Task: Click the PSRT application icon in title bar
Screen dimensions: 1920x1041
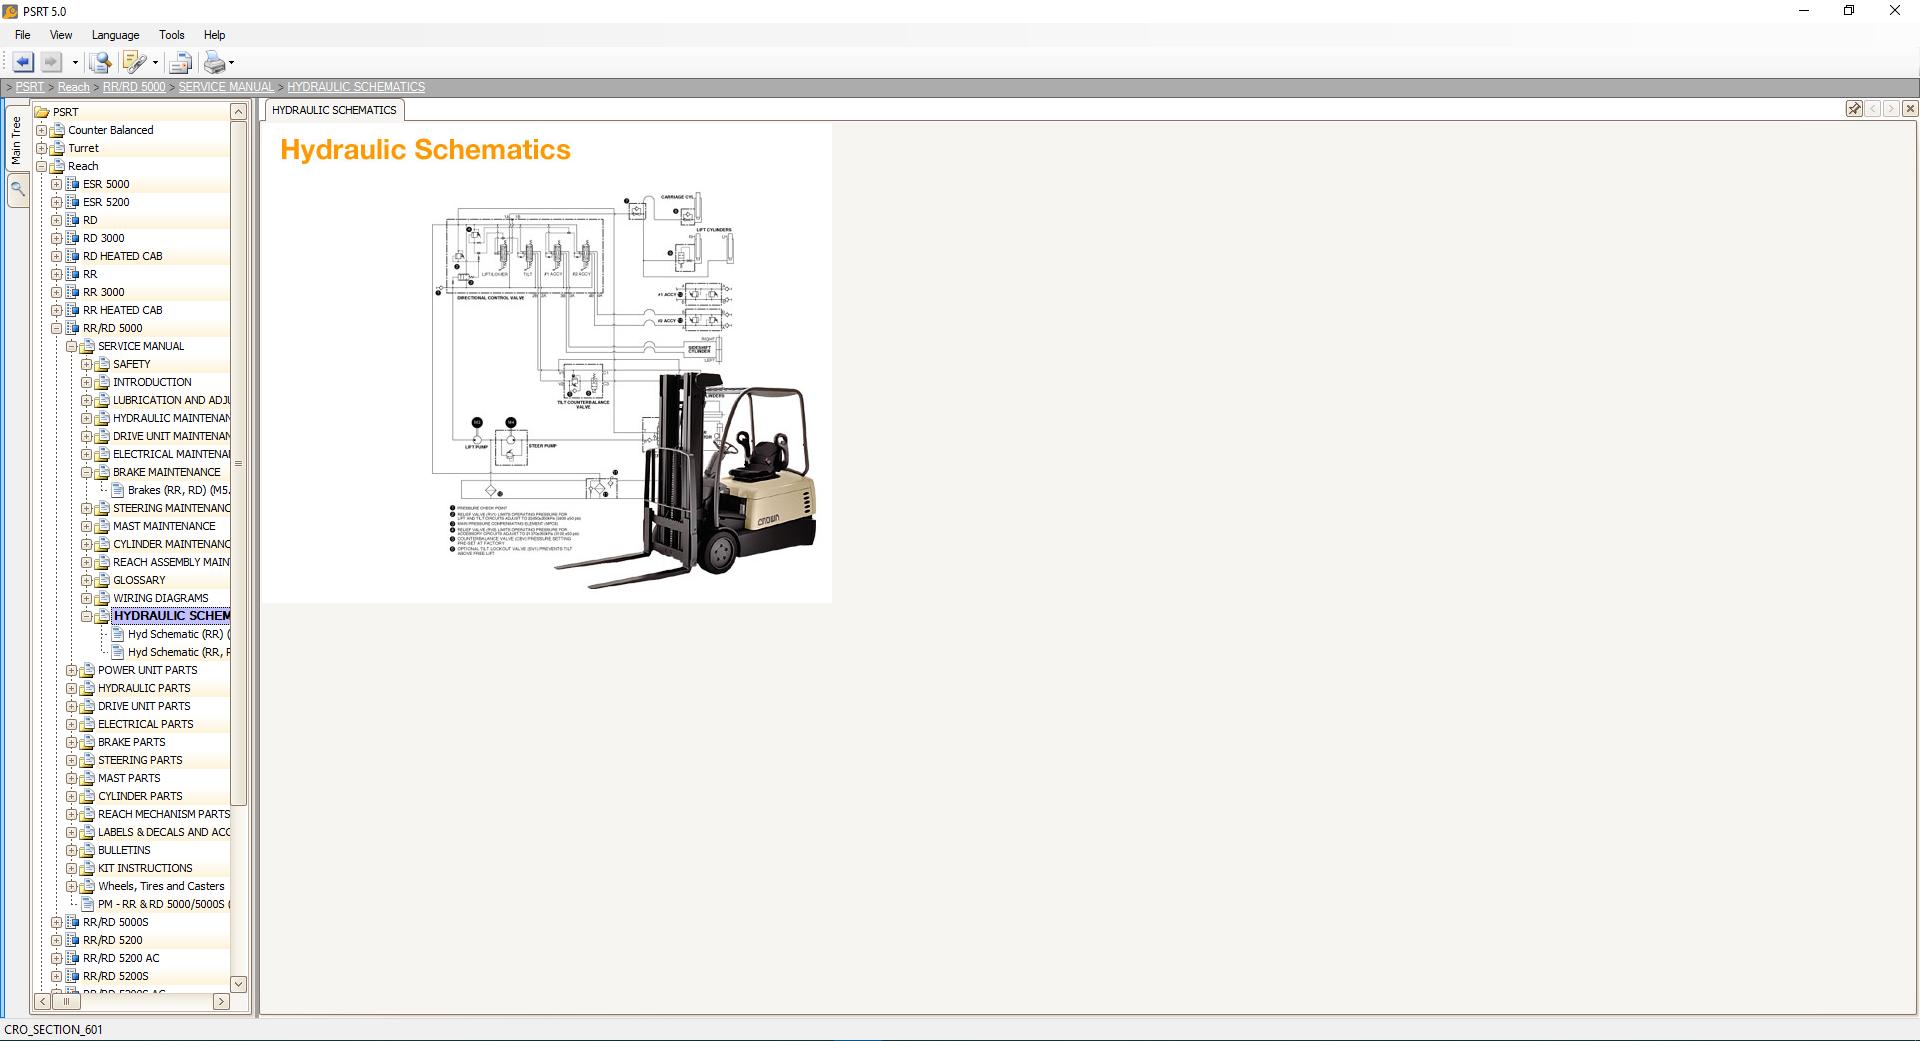Action: pyautogui.click(x=10, y=11)
